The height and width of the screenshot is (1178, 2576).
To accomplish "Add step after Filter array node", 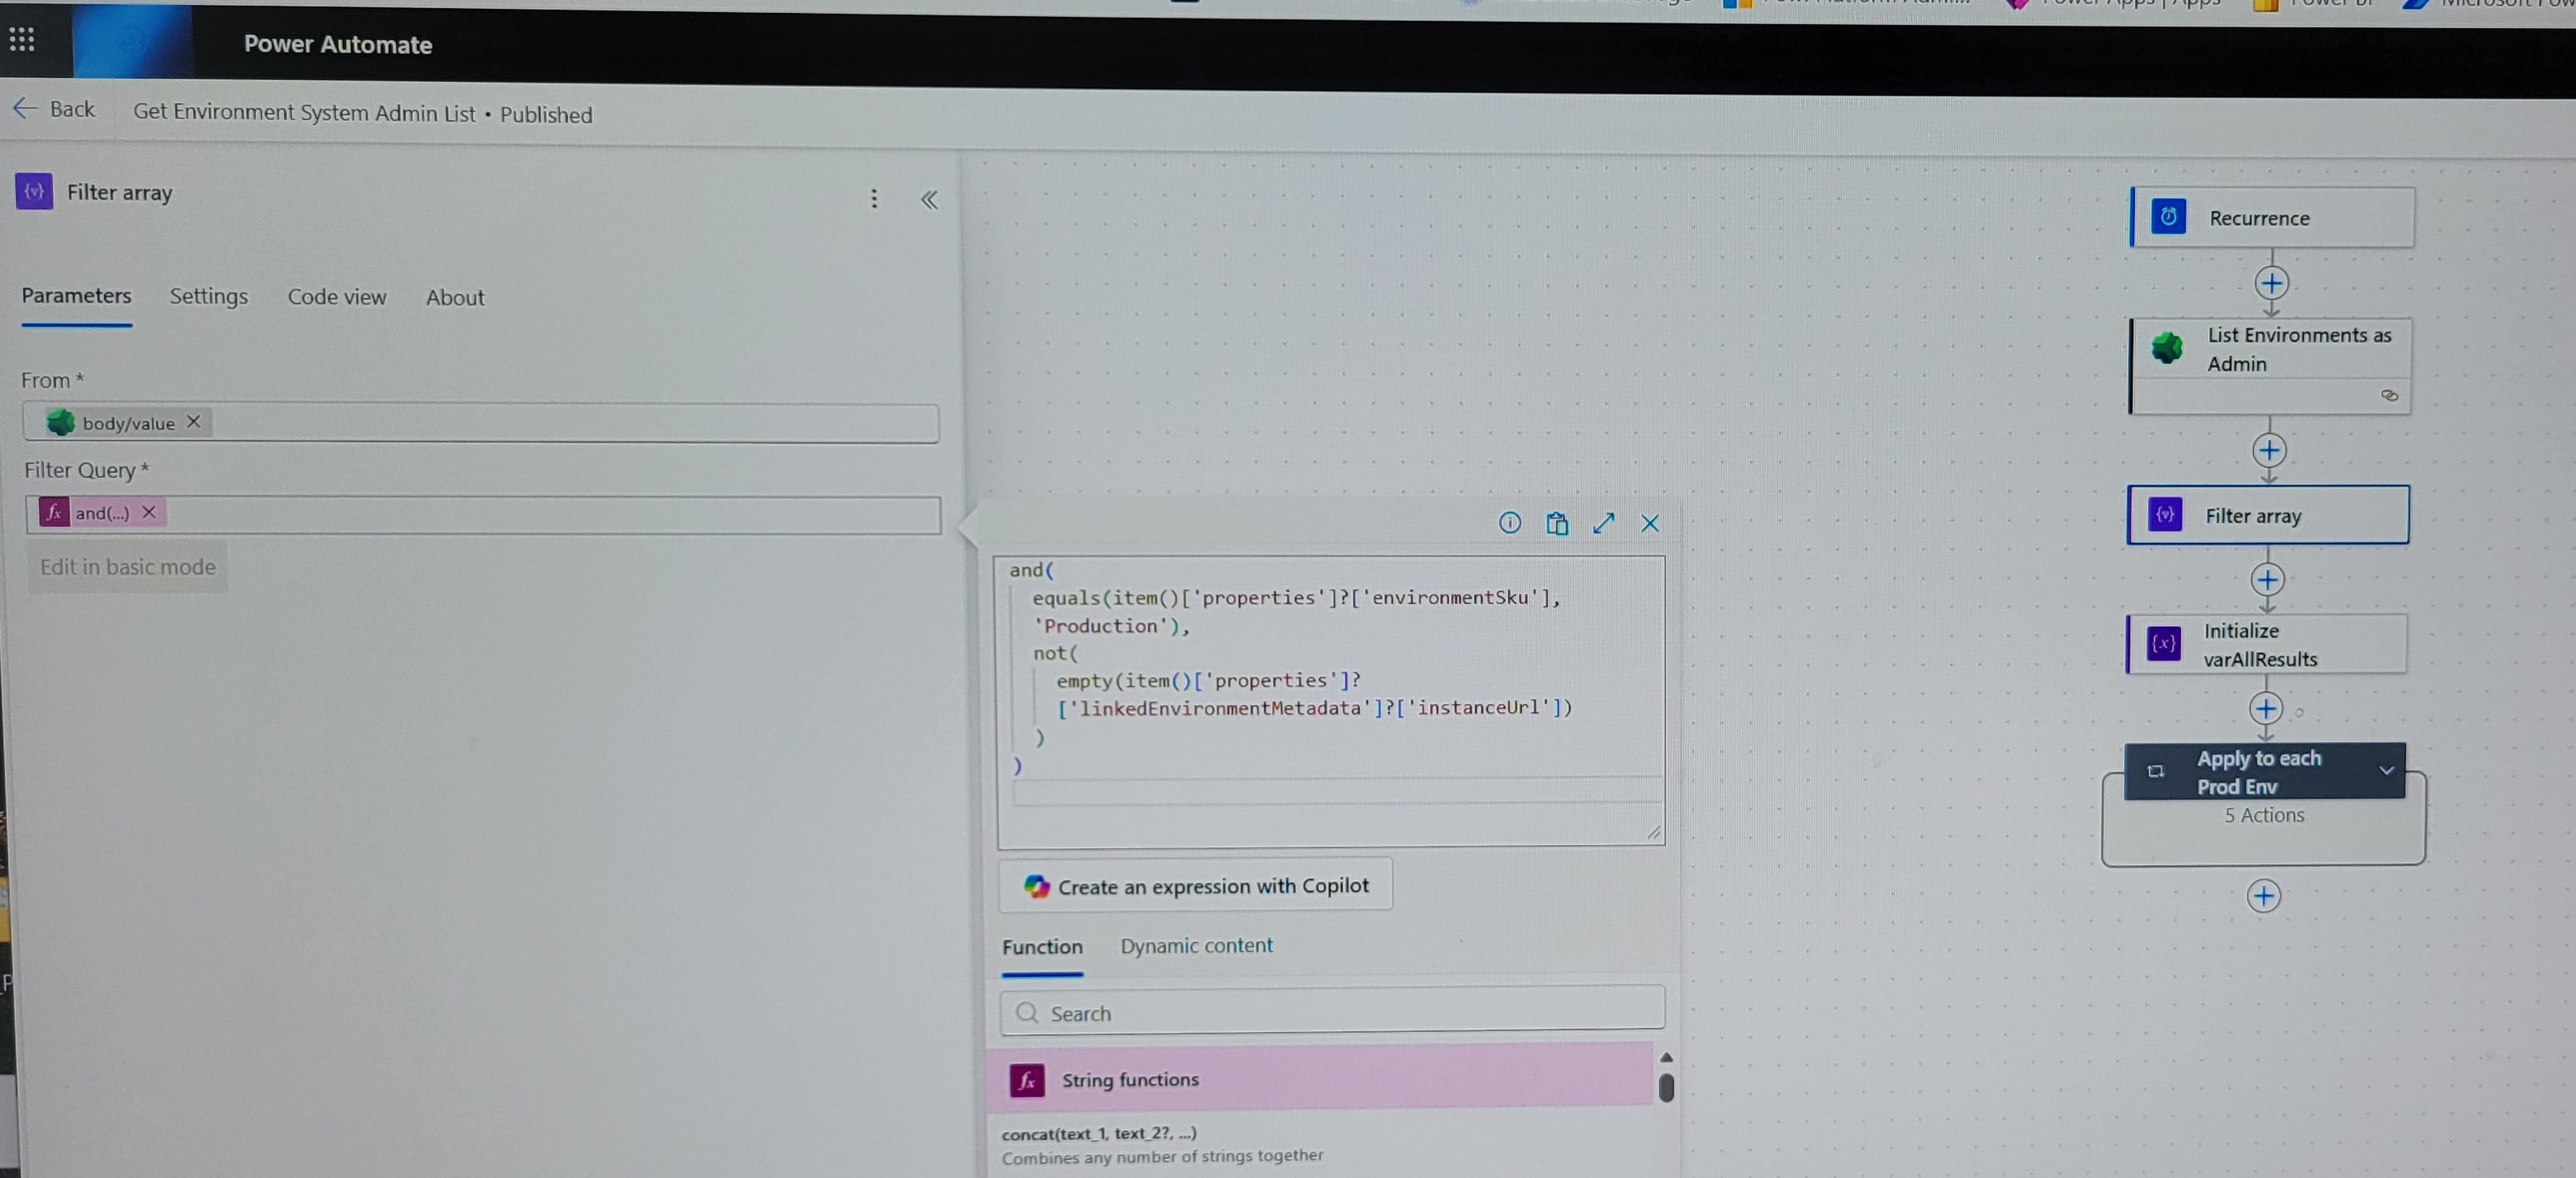I will 2267,579.
